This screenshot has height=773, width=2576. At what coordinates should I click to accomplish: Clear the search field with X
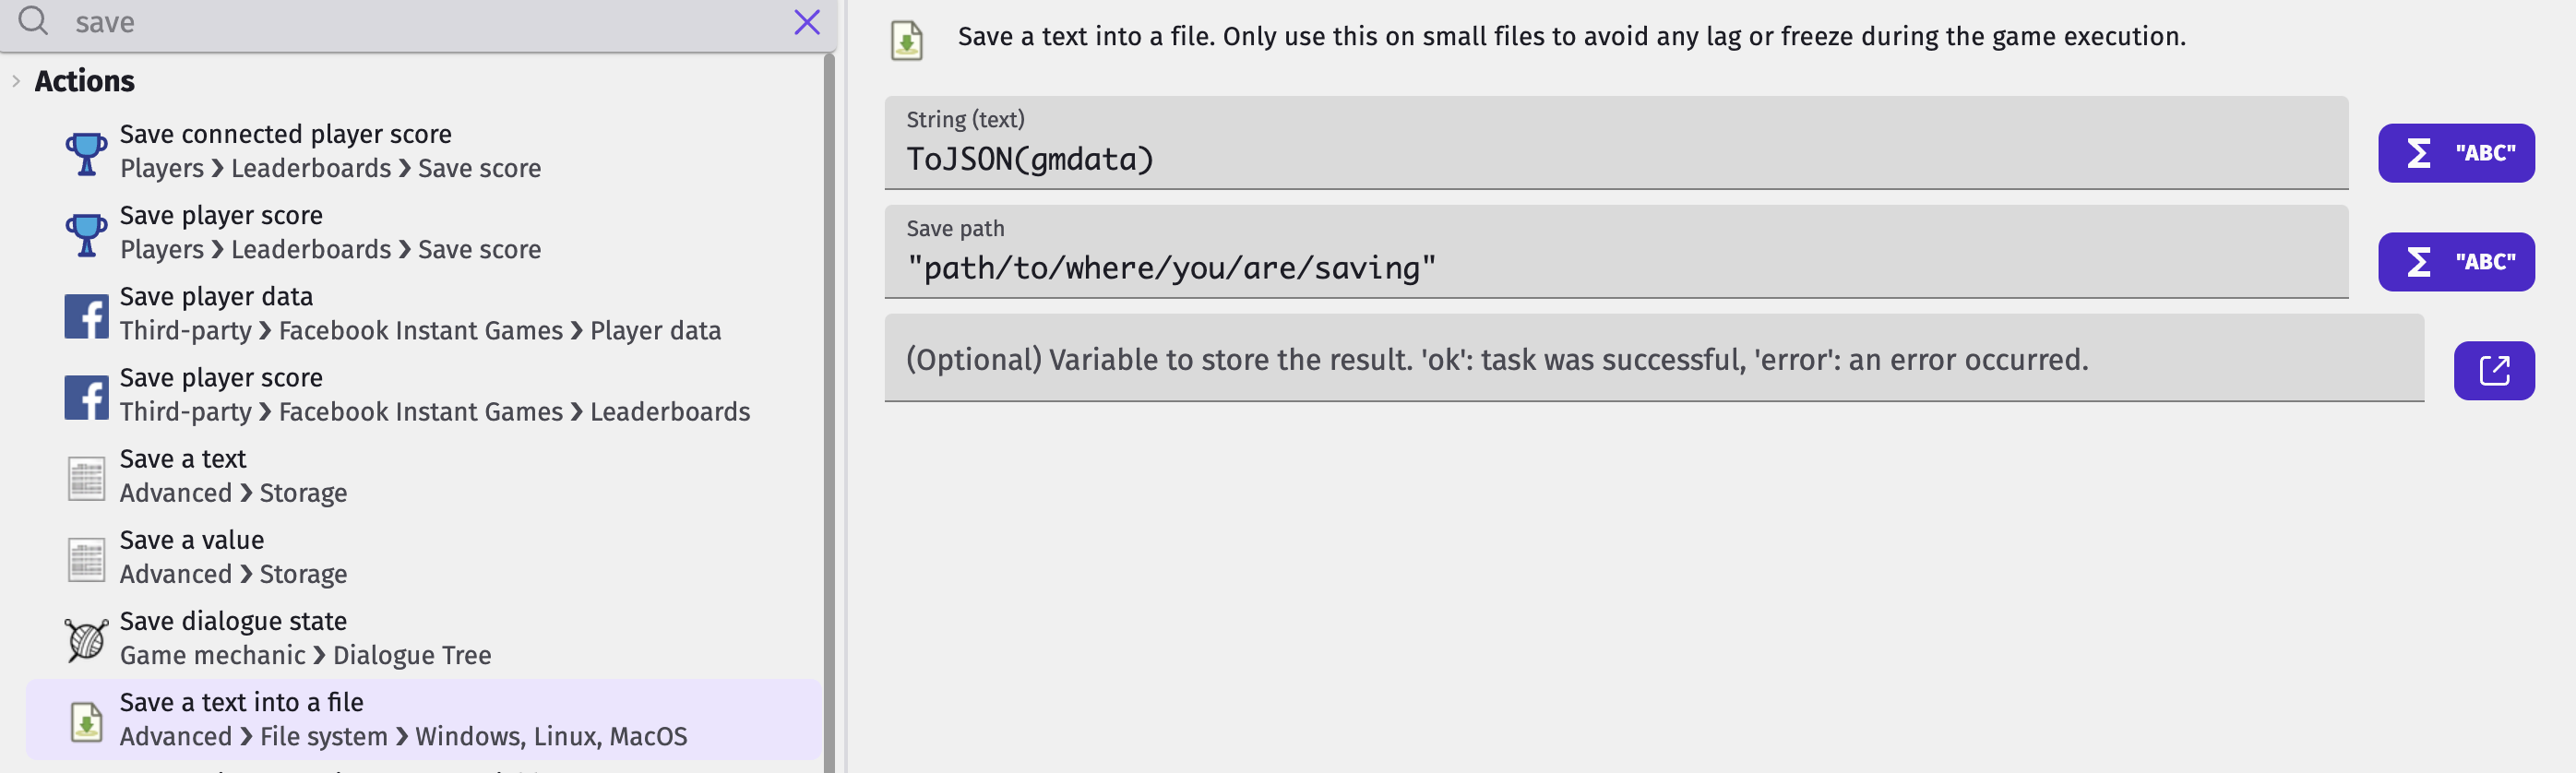point(806,22)
